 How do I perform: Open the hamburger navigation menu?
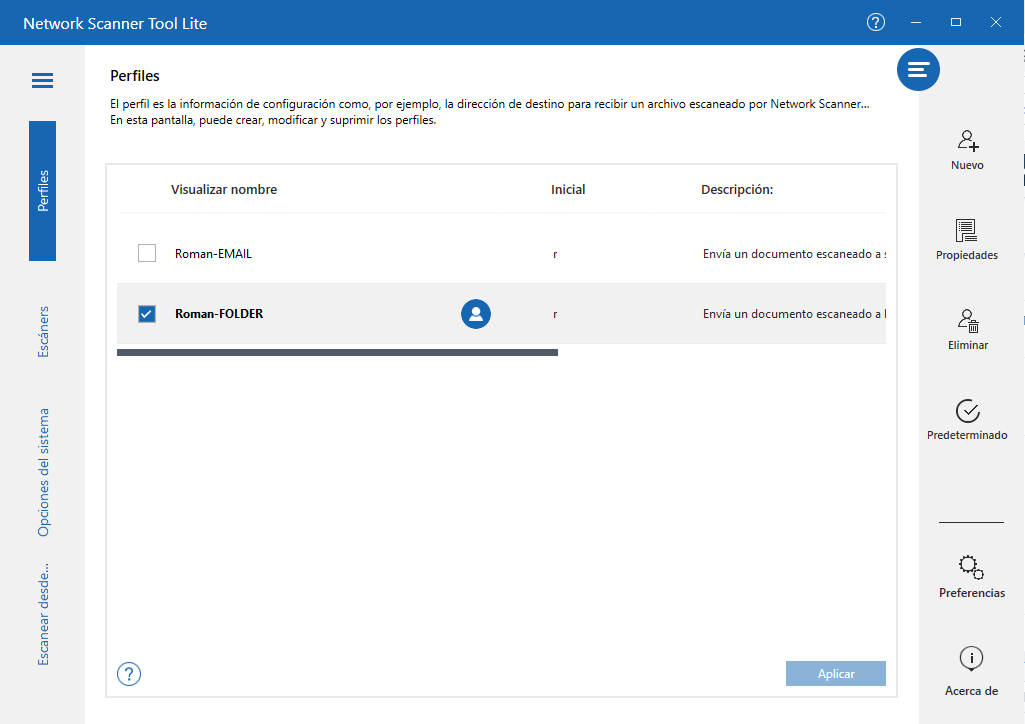coord(42,80)
